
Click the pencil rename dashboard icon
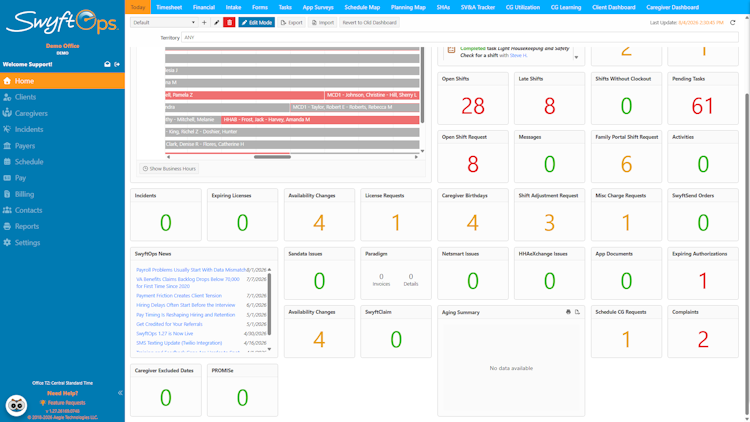(217, 22)
